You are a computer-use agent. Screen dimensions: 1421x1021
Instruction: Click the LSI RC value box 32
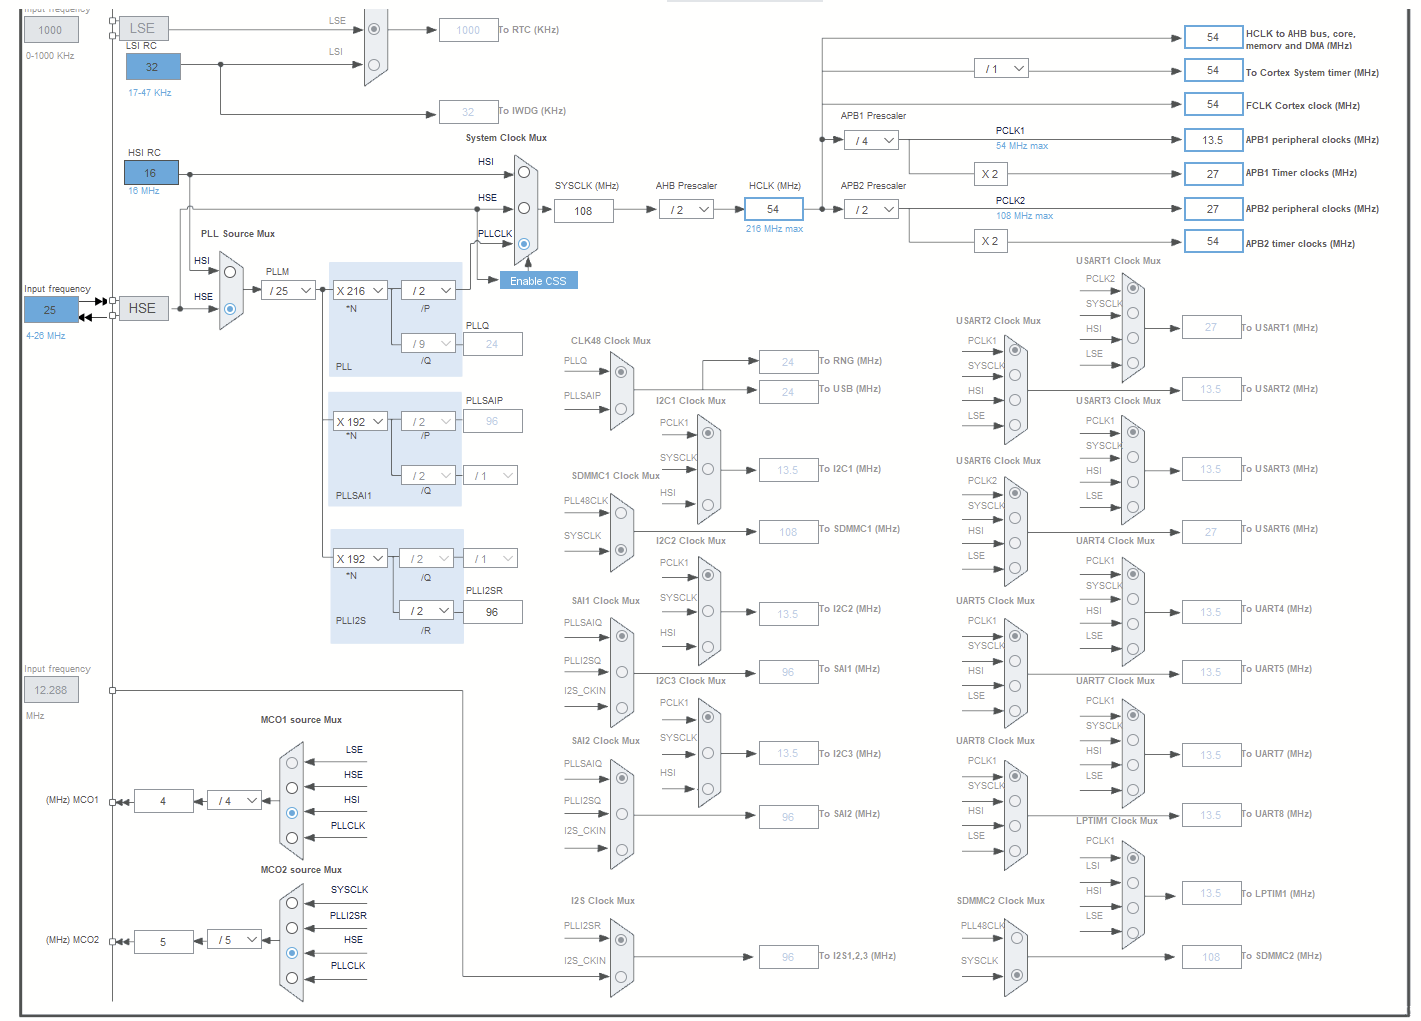(153, 67)
